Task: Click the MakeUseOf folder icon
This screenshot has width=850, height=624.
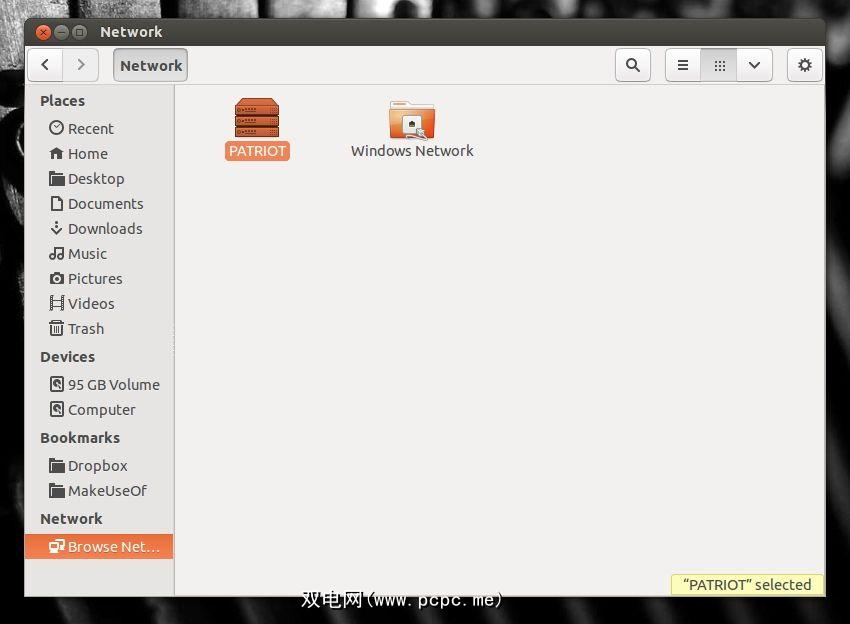Action: (56, 490)
